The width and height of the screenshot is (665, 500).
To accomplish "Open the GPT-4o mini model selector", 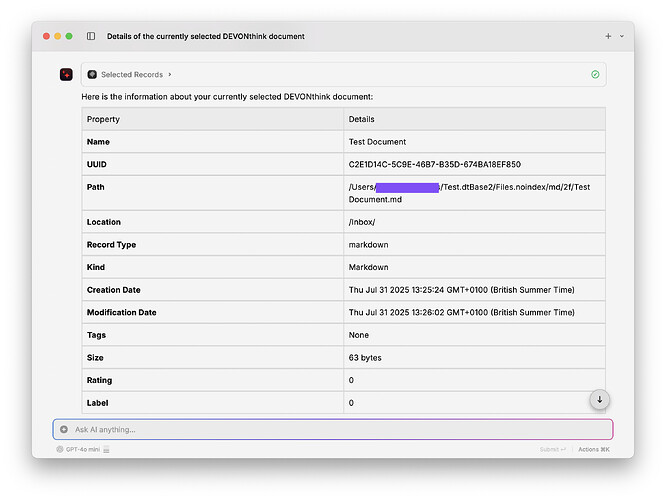I will click(83, 449).
